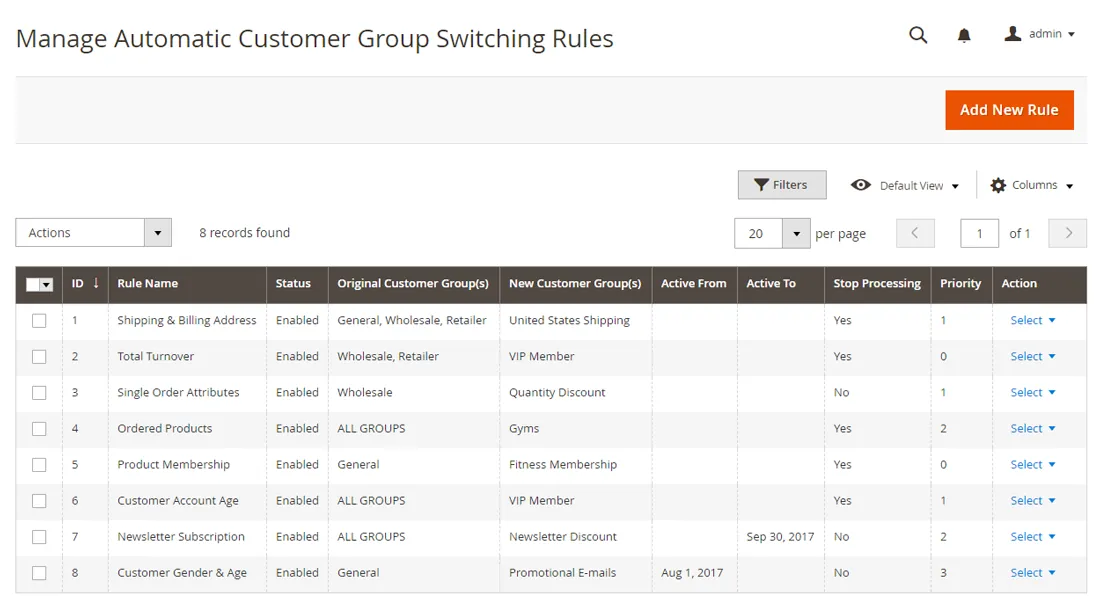Screen dimensions: 1100x614
Task: Open the Filters button
Action: (x=782, y=185)
